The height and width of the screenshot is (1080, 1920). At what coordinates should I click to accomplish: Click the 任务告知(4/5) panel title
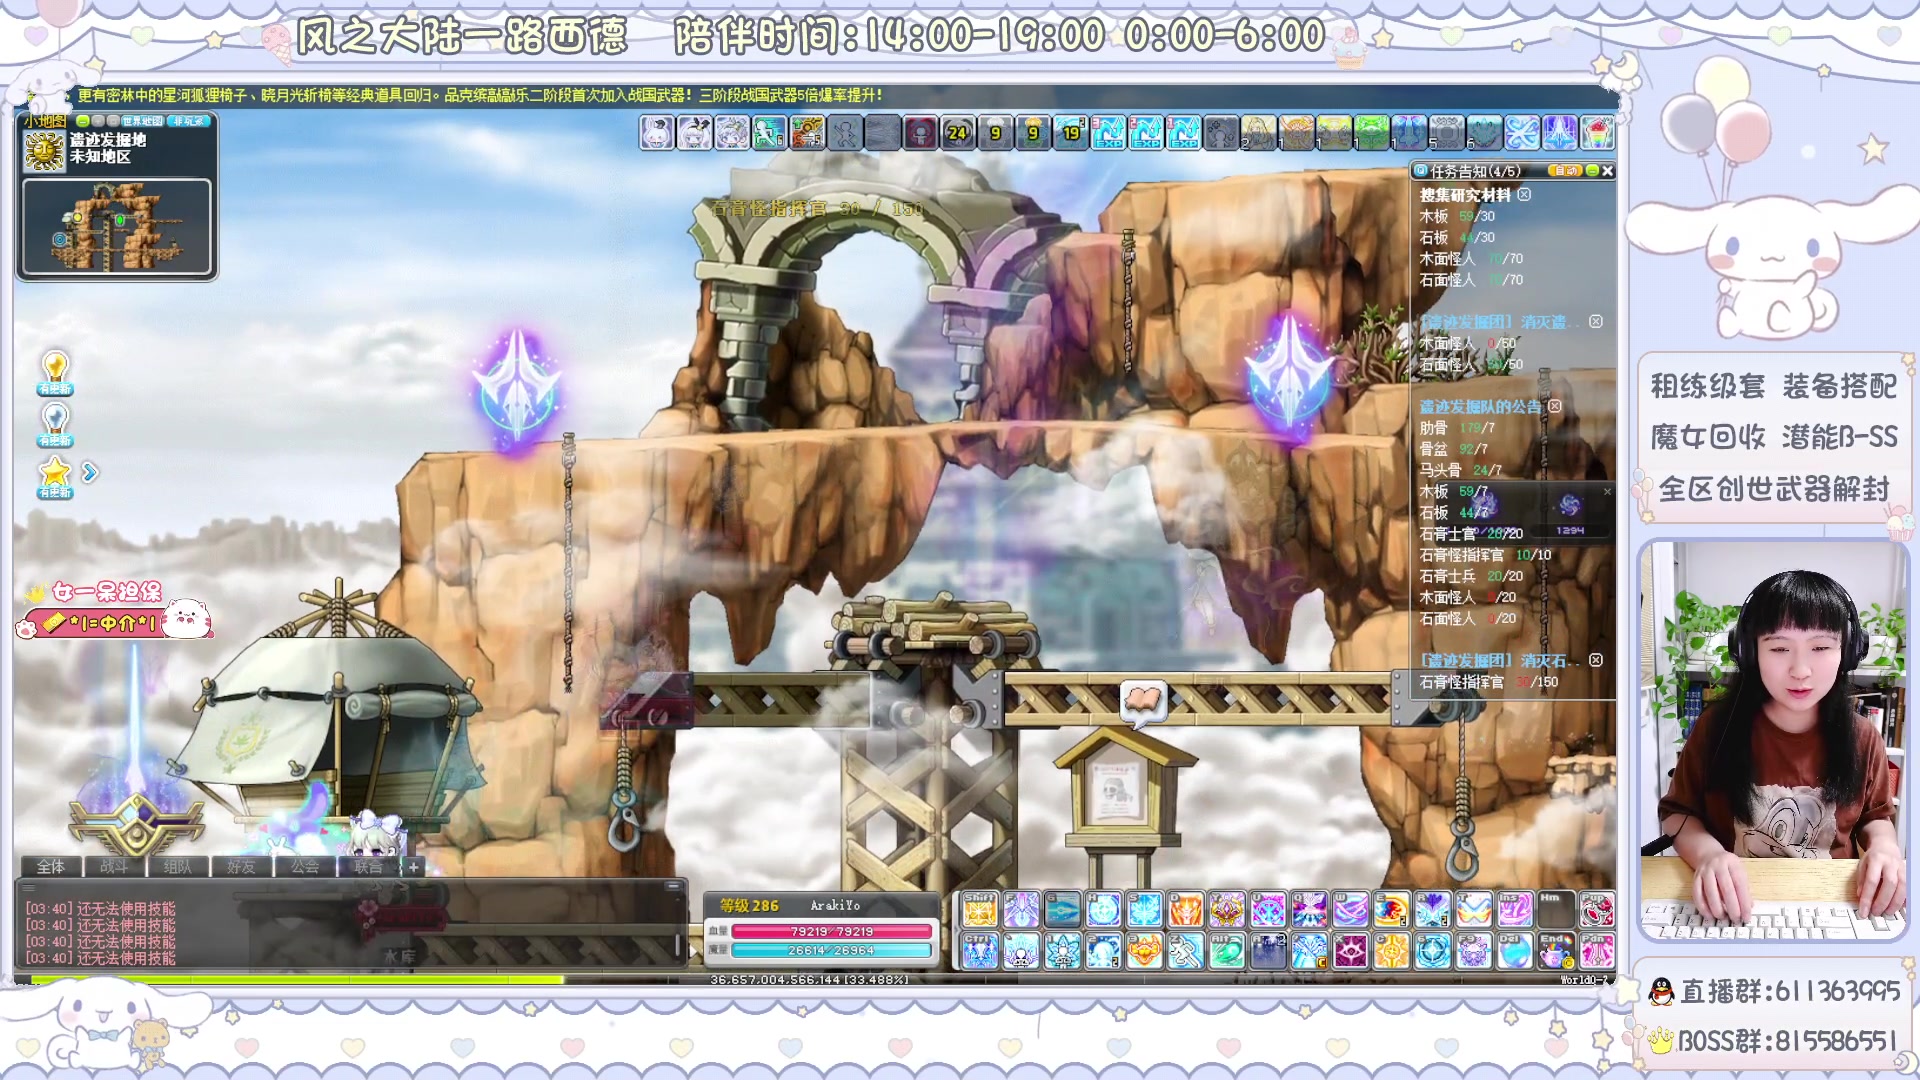coord(1475,171)
